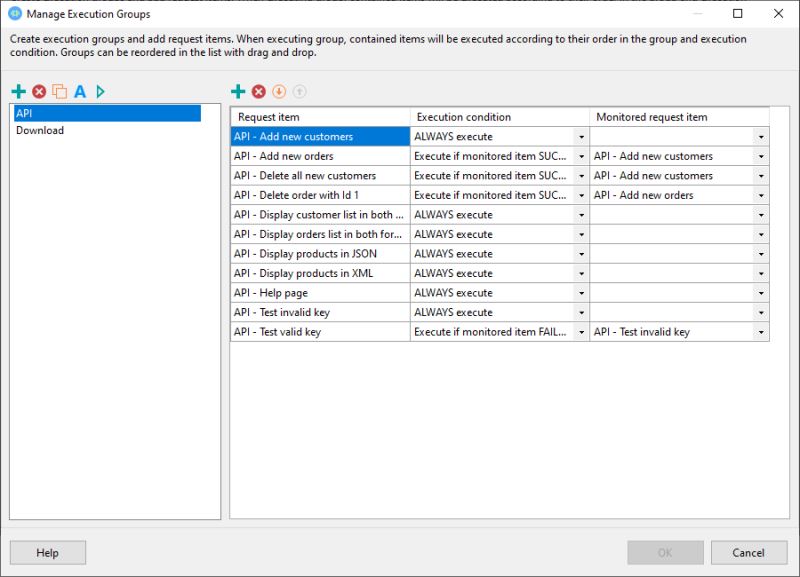The height and width of the screenshot is (577, 800).
Task: Click the Cancel button
Action: [x=748, y=553]
